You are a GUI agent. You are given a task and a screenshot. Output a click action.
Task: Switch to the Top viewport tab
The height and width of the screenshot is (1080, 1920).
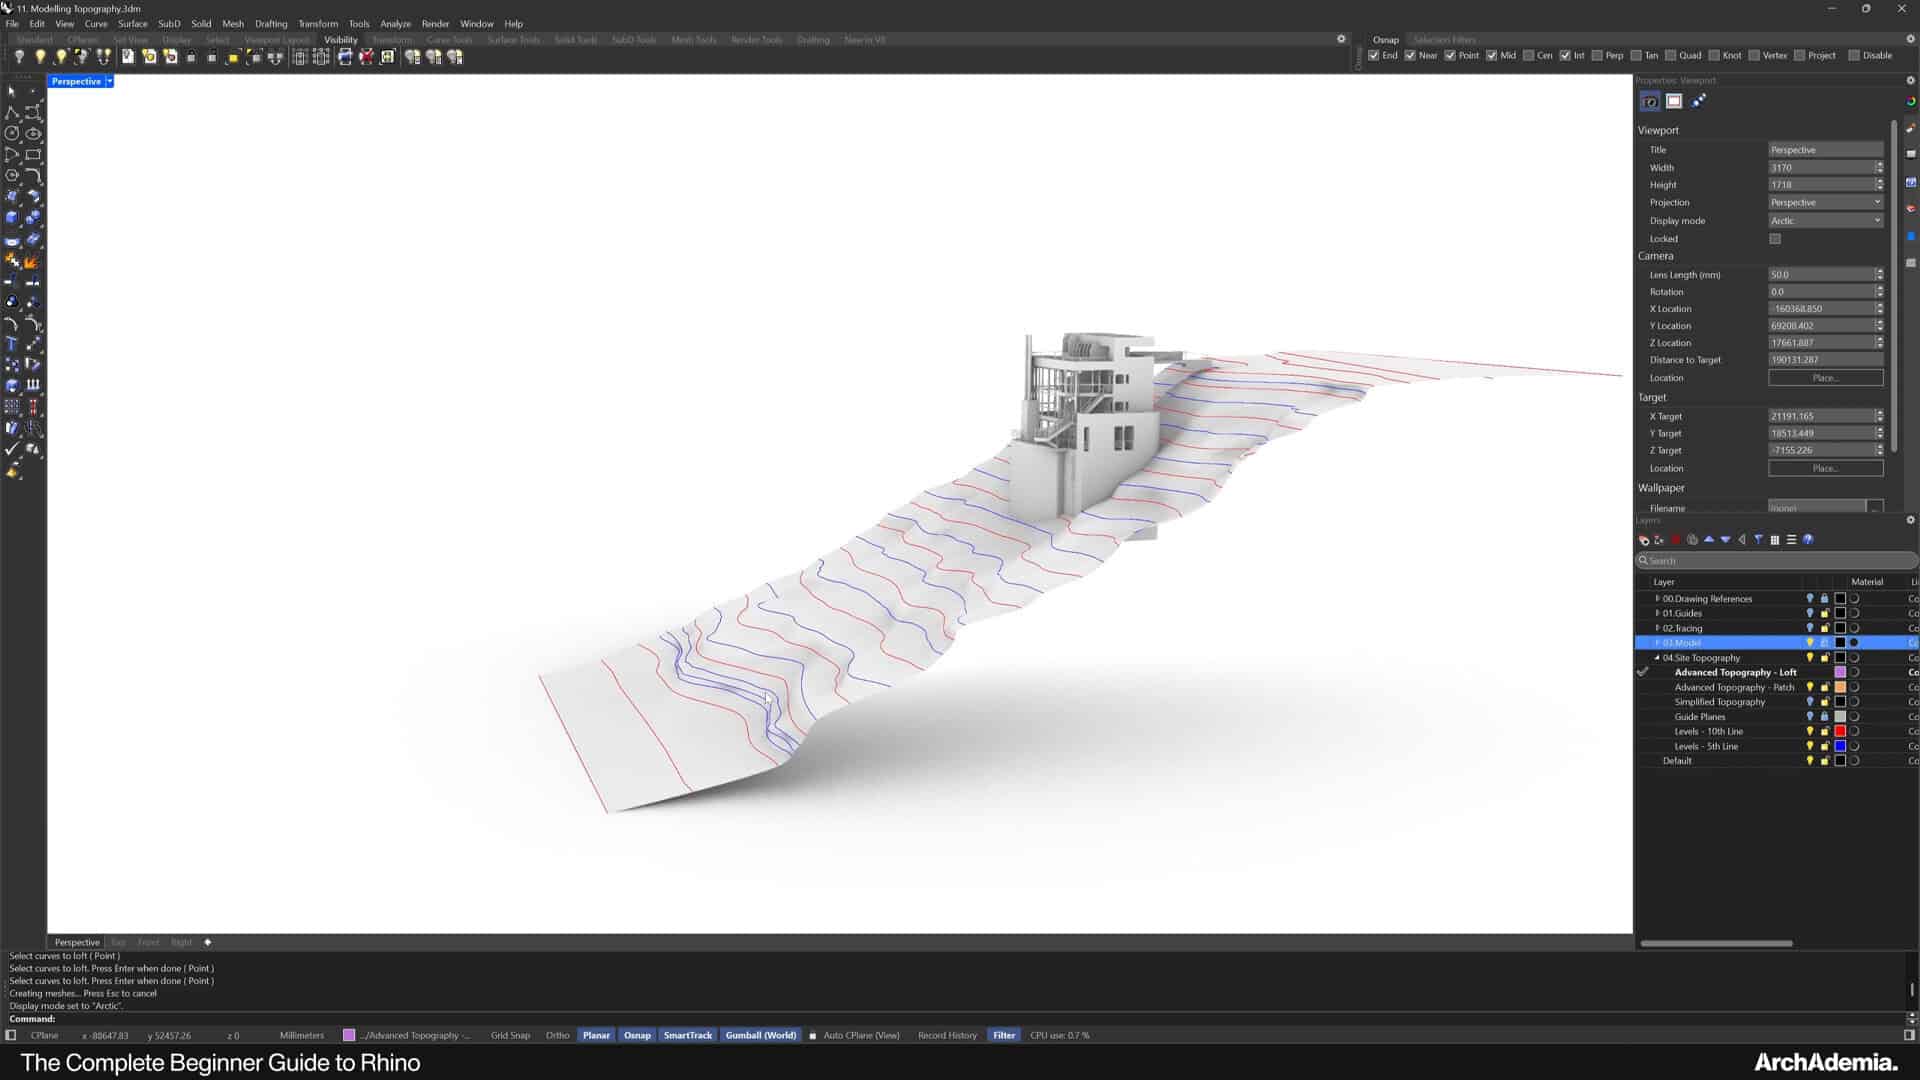pyautogui.click(x=118, y=943)
